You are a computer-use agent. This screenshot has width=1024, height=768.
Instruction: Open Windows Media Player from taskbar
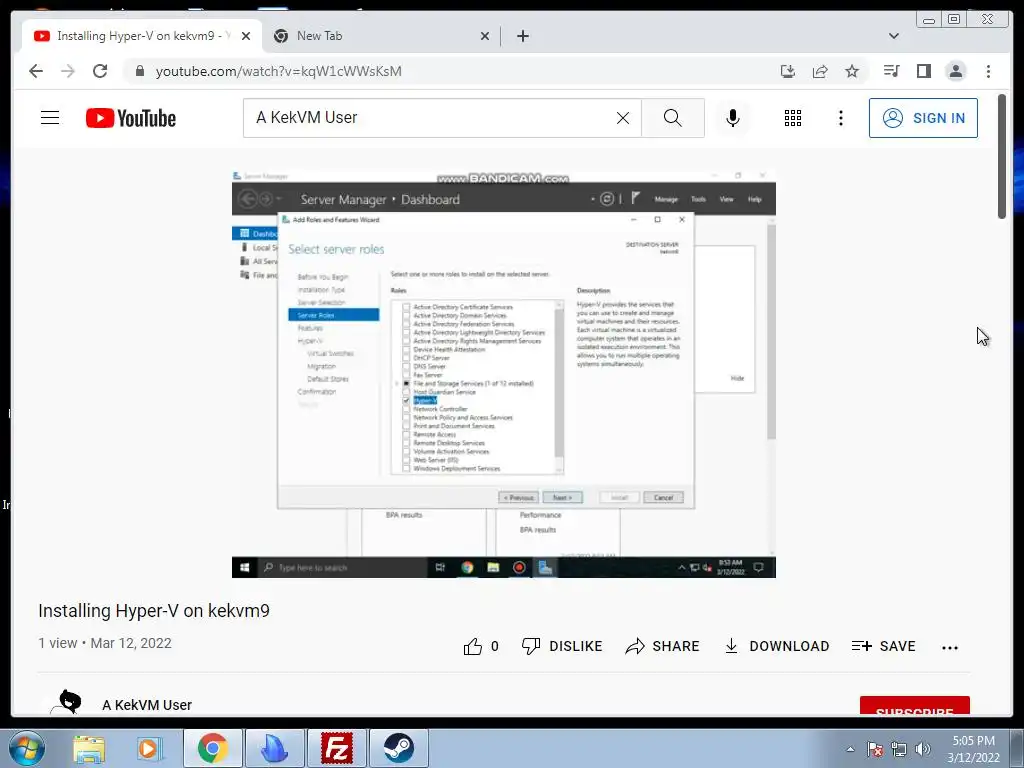coord(148,748)
